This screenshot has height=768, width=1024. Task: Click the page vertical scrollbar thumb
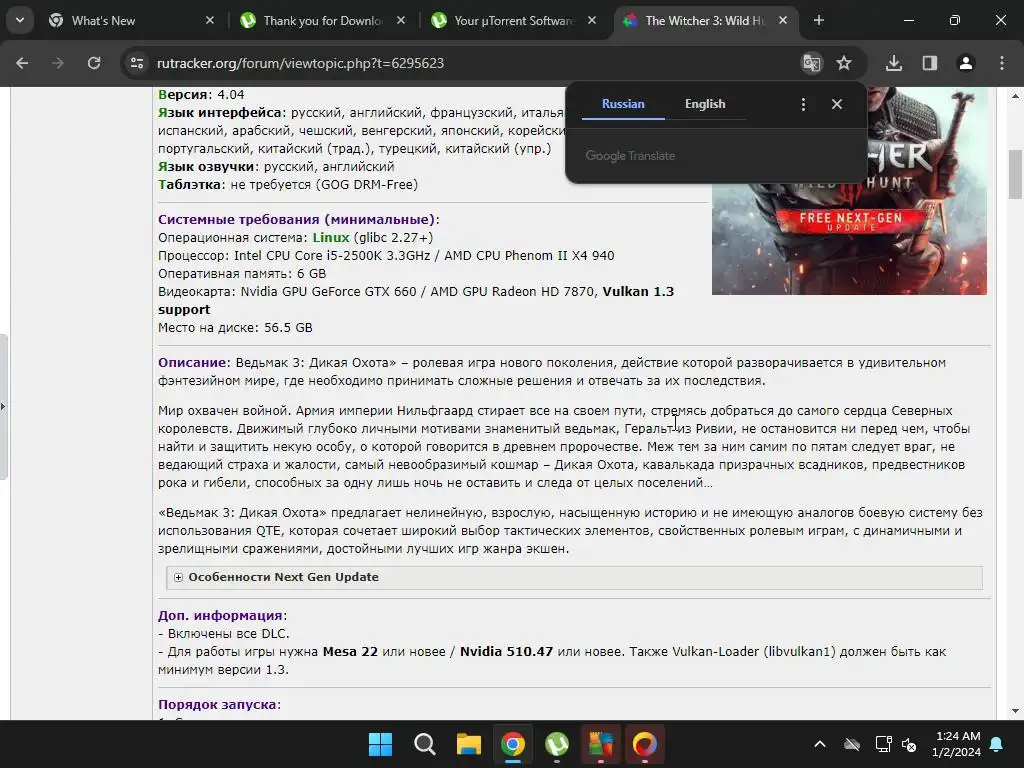[1015, 174]
